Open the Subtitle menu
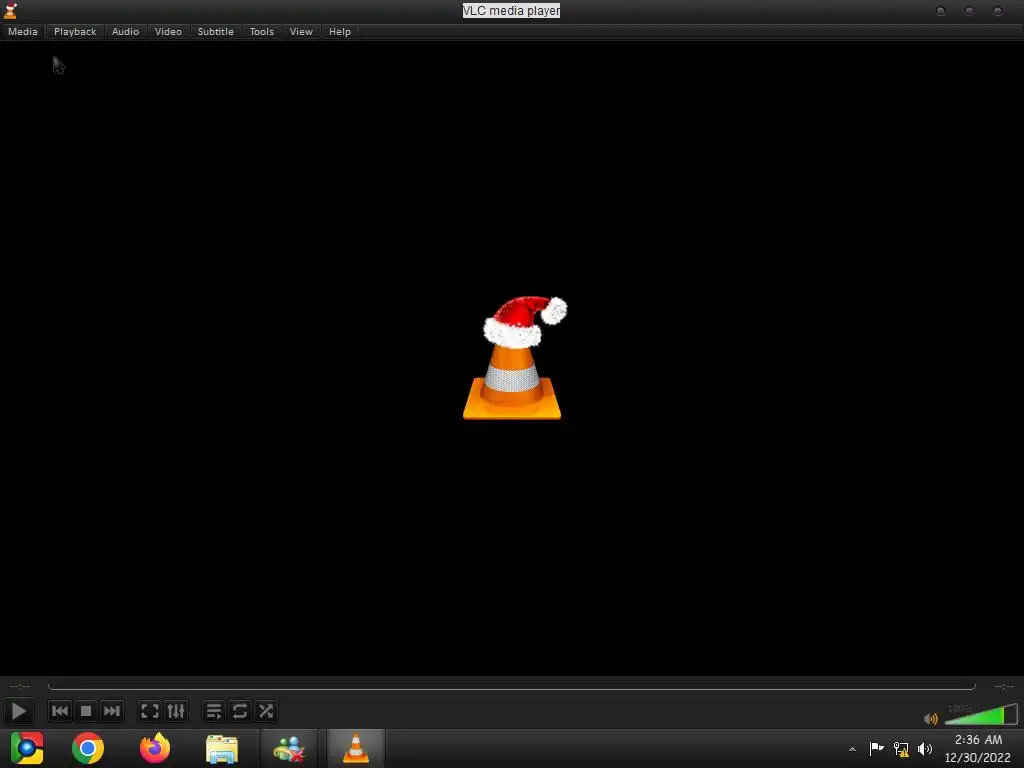This screenshot has height=768, width=1024. pos(216,31)
